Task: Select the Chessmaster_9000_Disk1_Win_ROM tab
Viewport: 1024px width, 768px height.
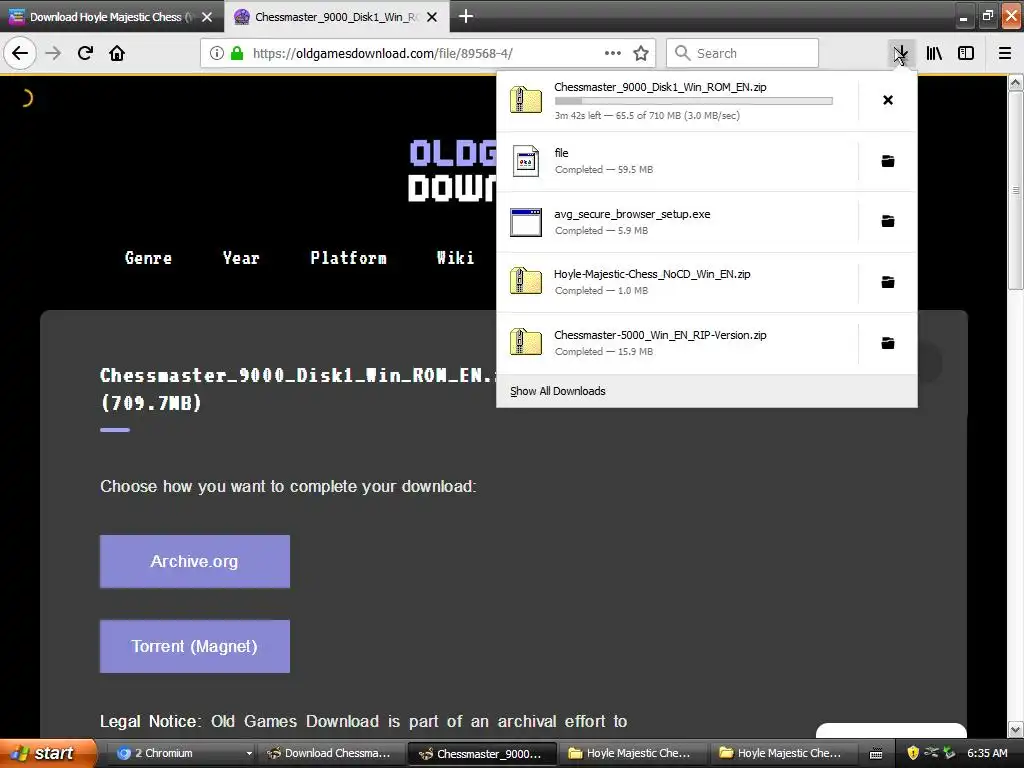Action: tap(336, 16)
